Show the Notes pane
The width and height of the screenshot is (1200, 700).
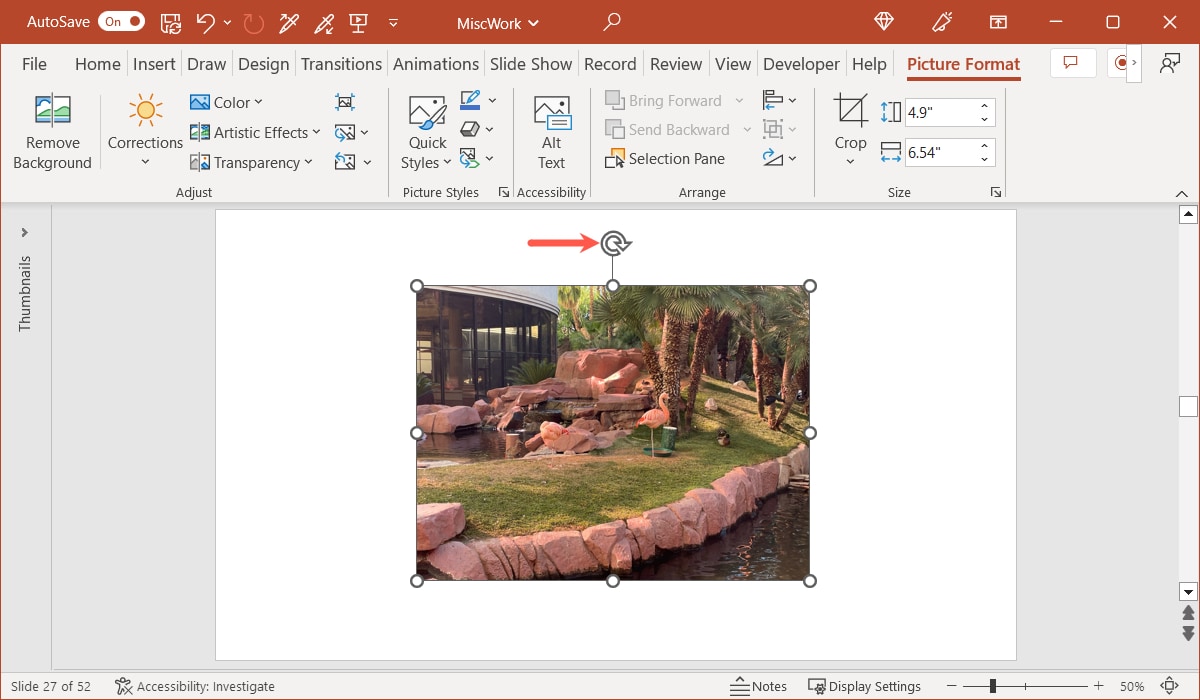[758, 686]
